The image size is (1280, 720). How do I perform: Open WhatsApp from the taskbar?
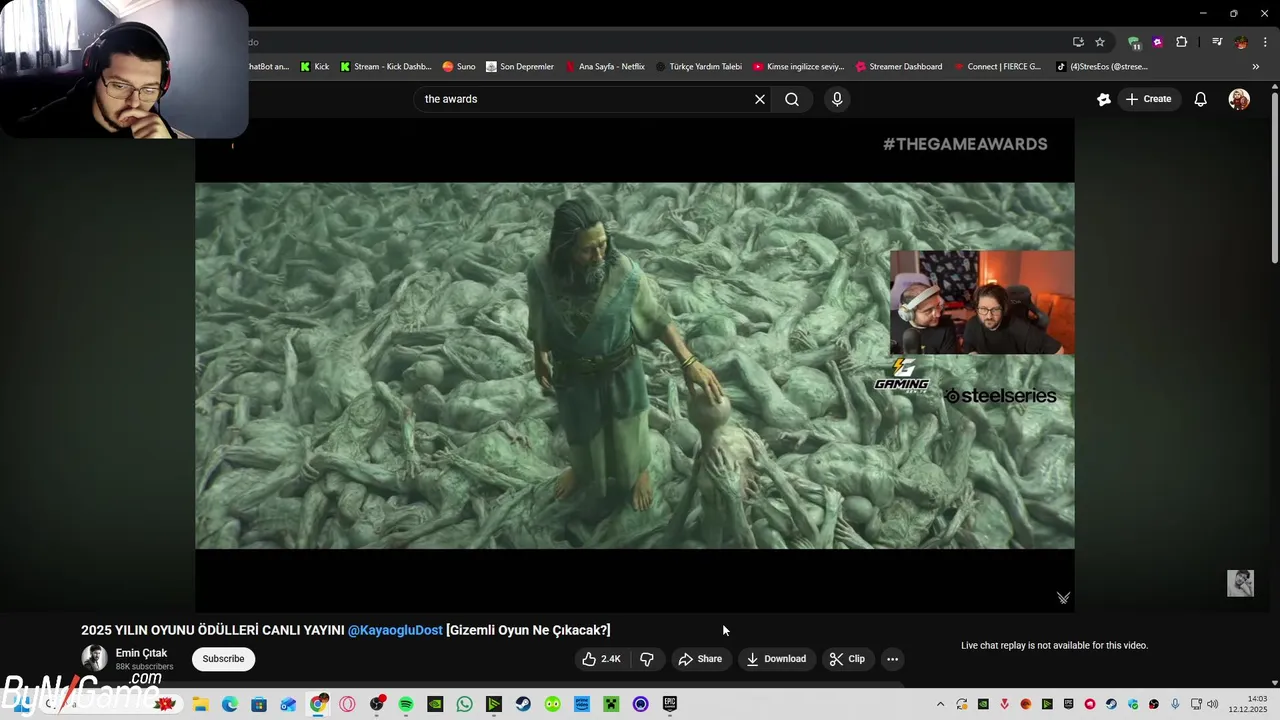point(465,704)
